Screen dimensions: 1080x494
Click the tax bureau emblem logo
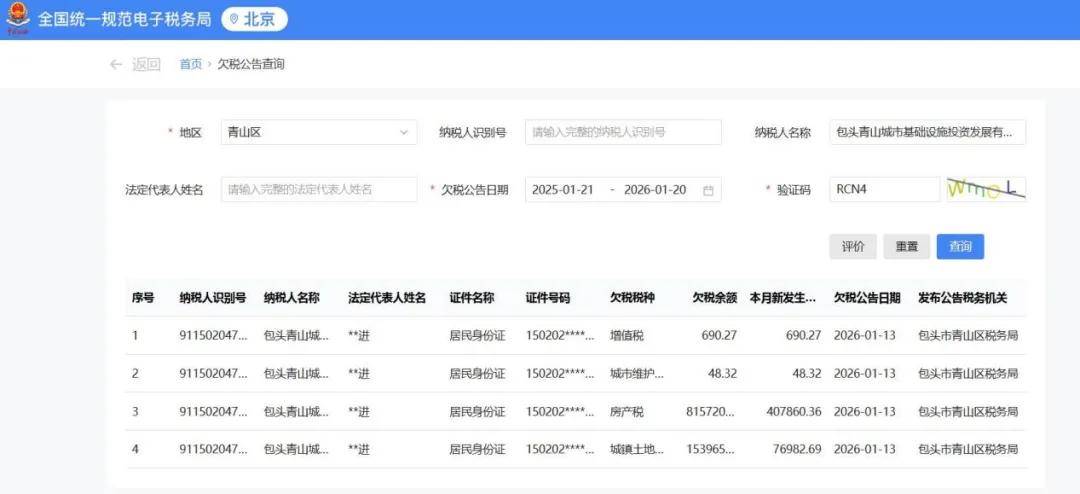17,19
